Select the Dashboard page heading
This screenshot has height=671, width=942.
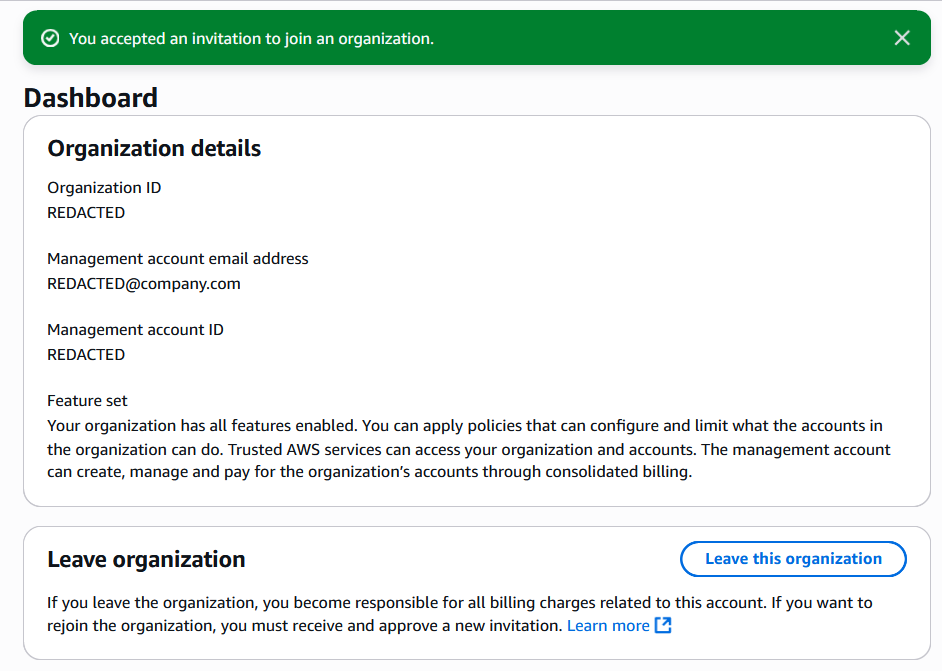[91, 98]
